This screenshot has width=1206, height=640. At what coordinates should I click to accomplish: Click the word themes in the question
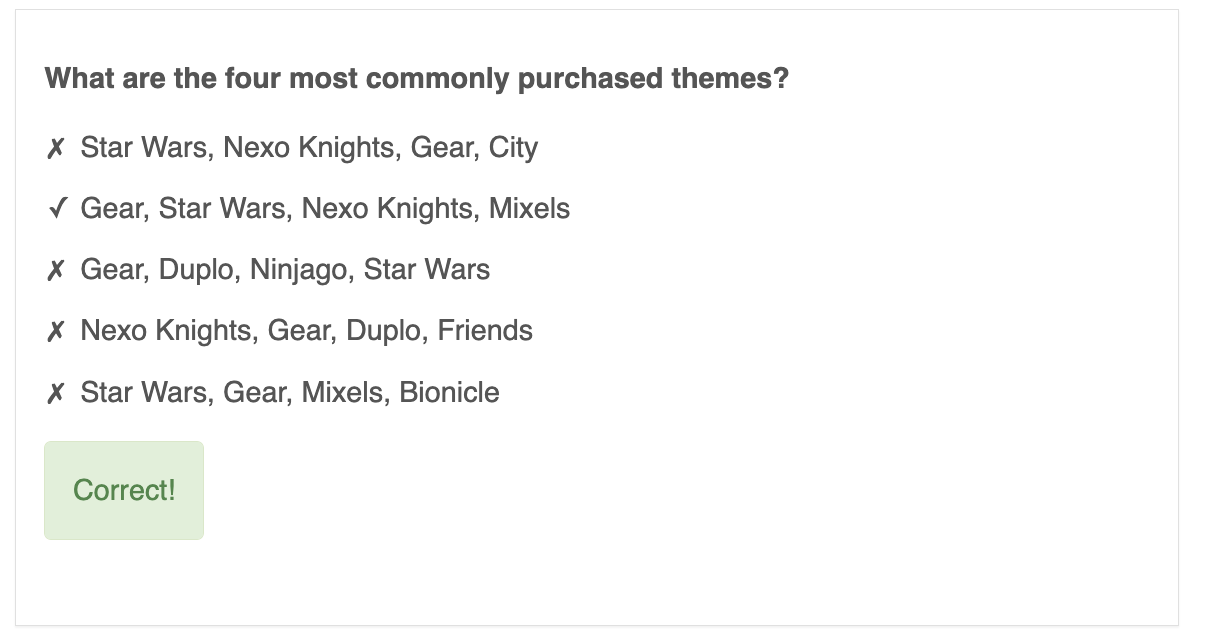coord(739,78)
